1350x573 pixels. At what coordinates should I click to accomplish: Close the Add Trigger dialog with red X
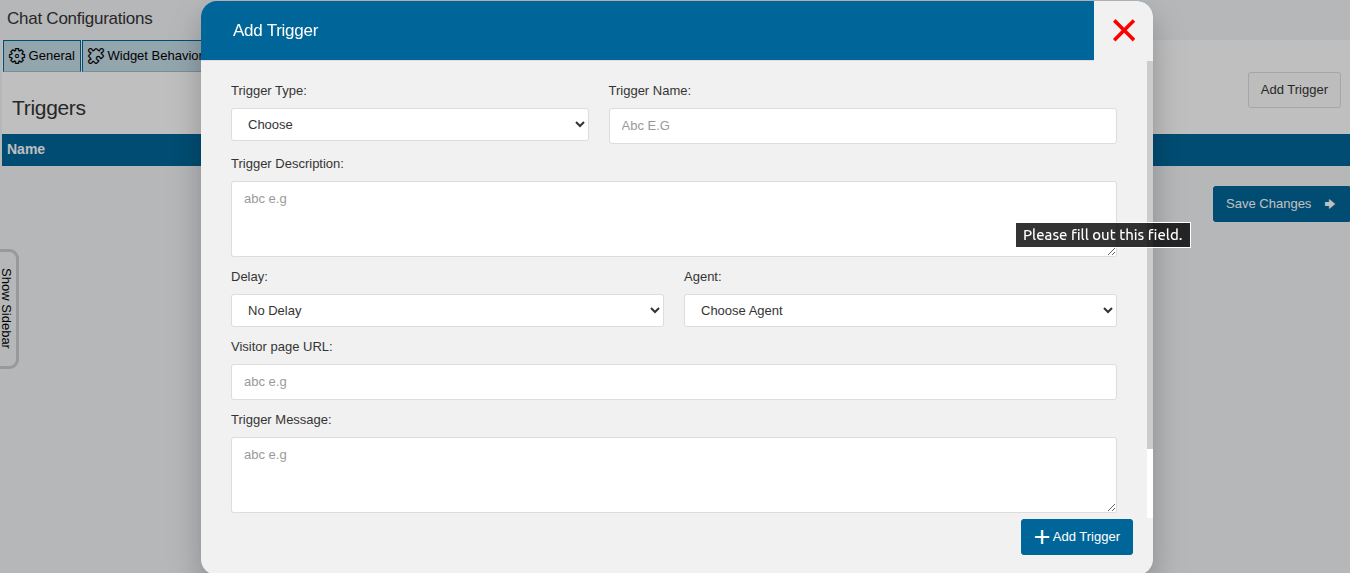1124,30
